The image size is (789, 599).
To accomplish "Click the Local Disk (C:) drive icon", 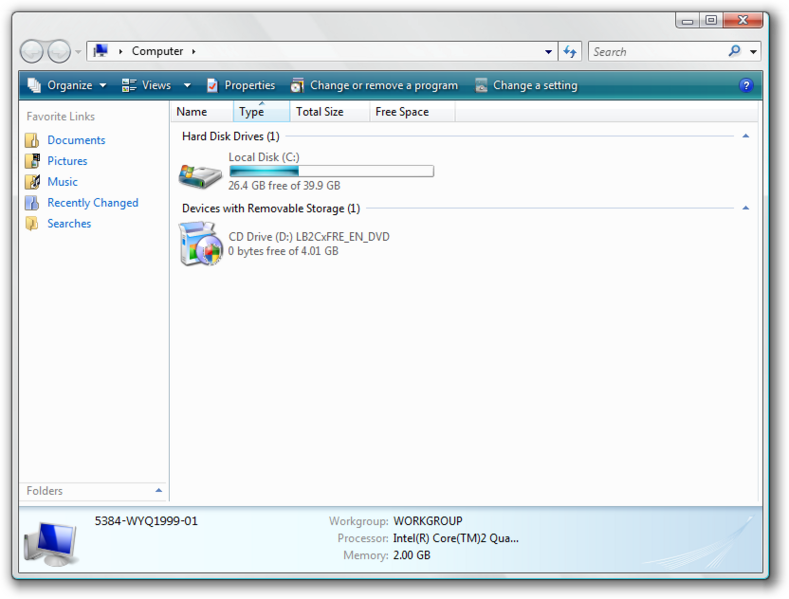I will point(200,176).
